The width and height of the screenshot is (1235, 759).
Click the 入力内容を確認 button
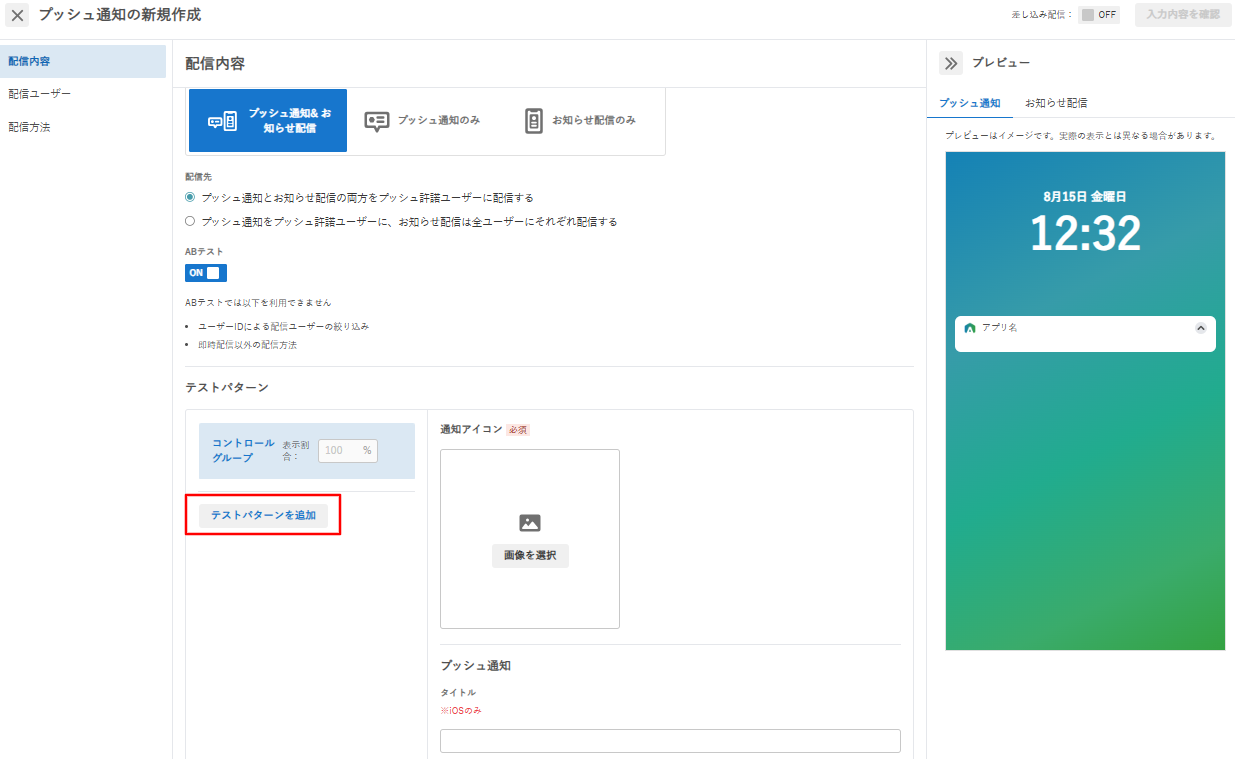click(x=1183, y=15)
